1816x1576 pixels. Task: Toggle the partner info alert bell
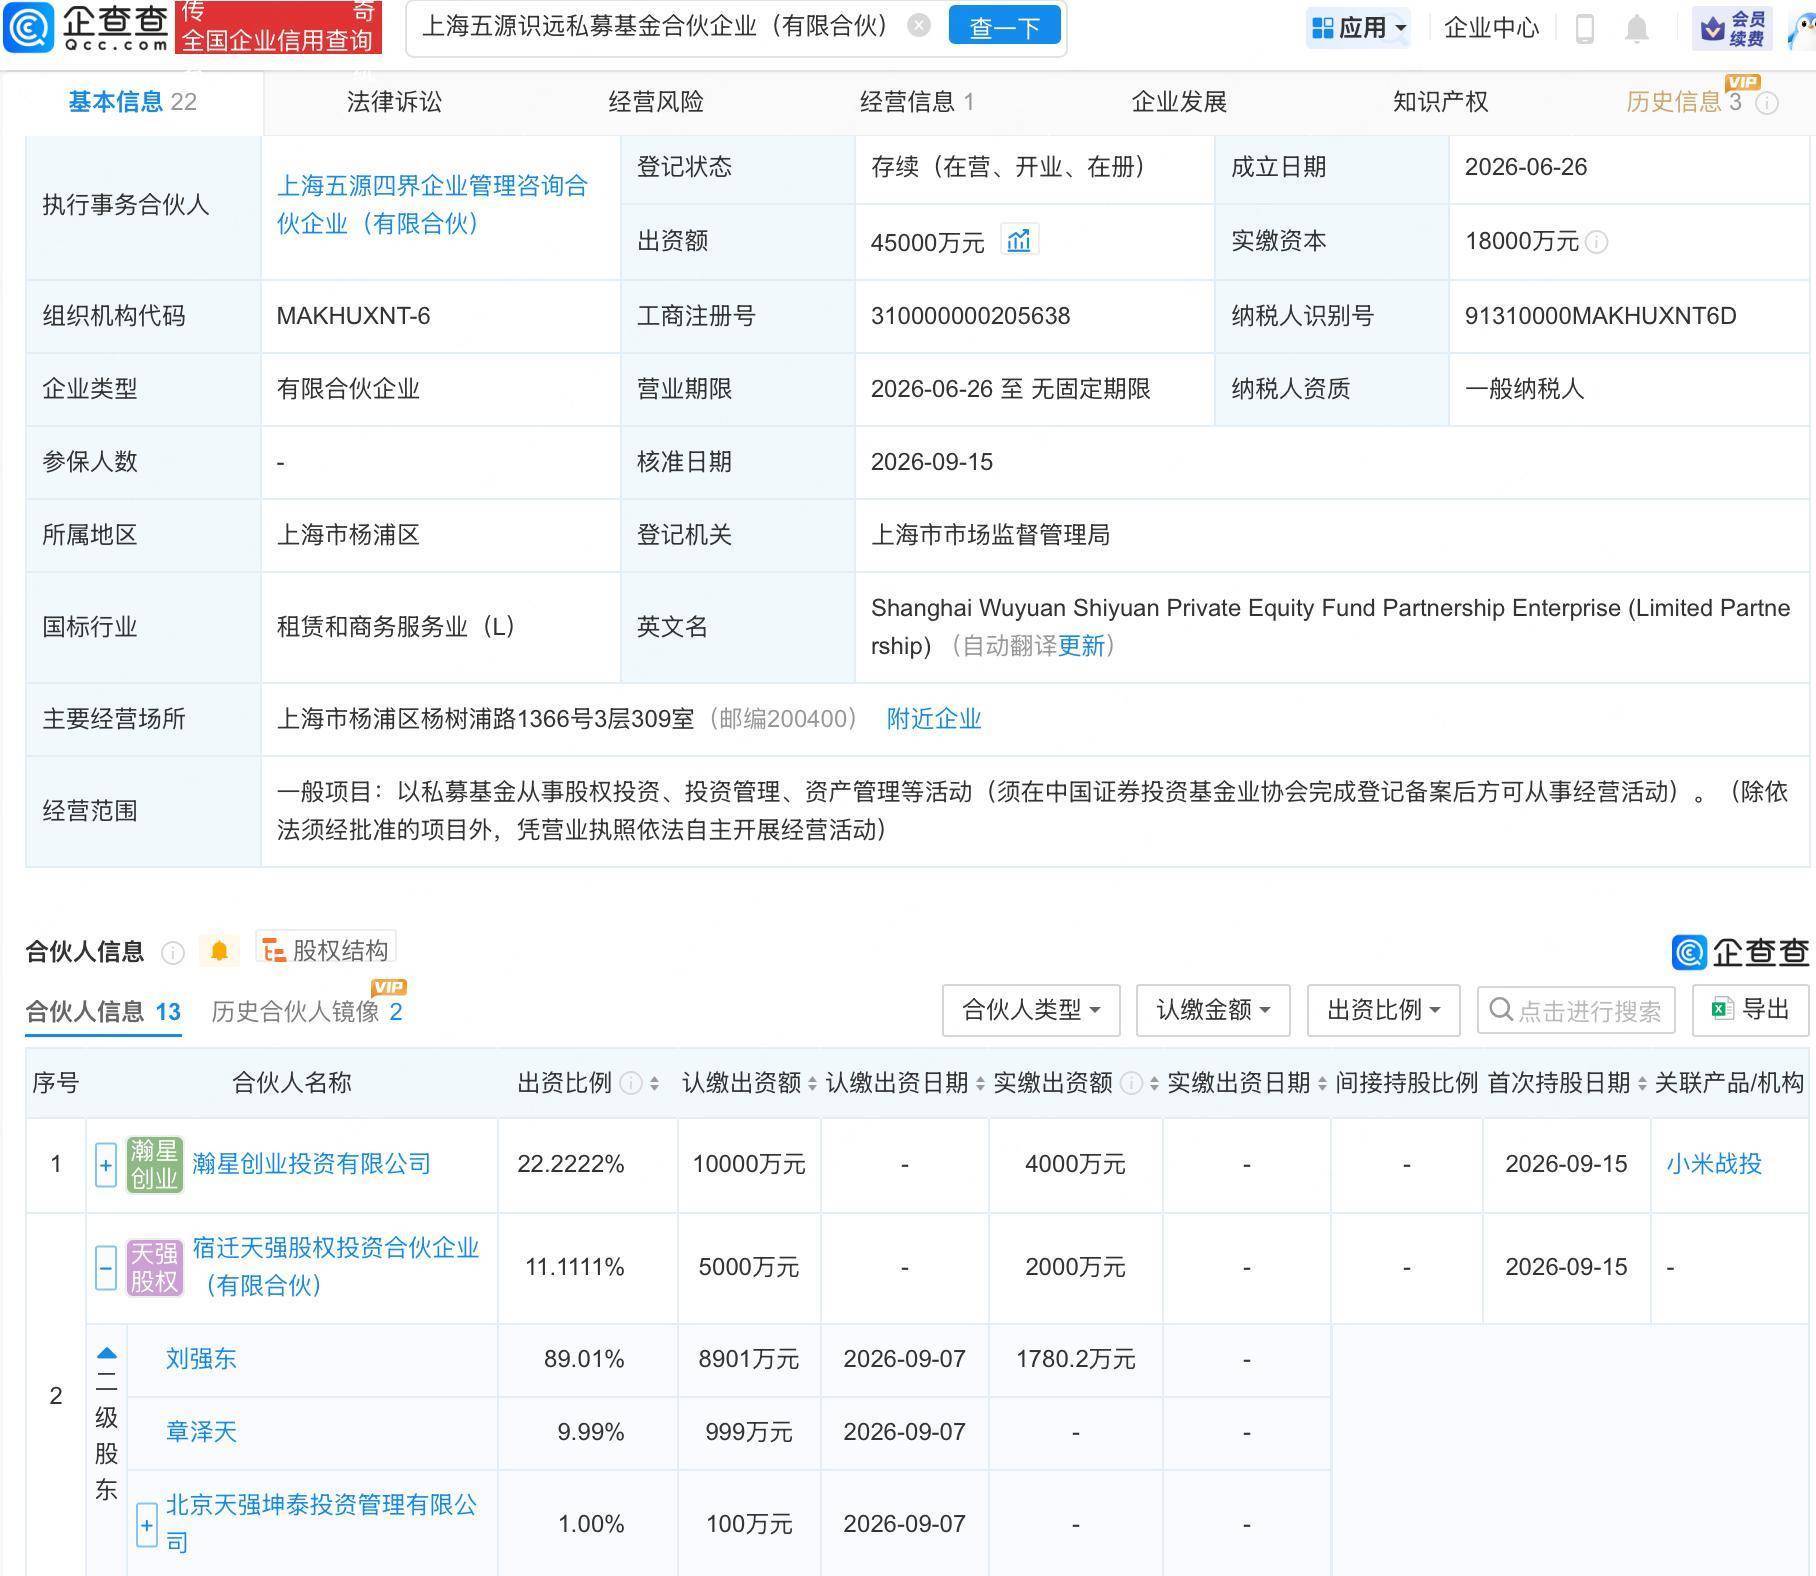tap(219, 950)
